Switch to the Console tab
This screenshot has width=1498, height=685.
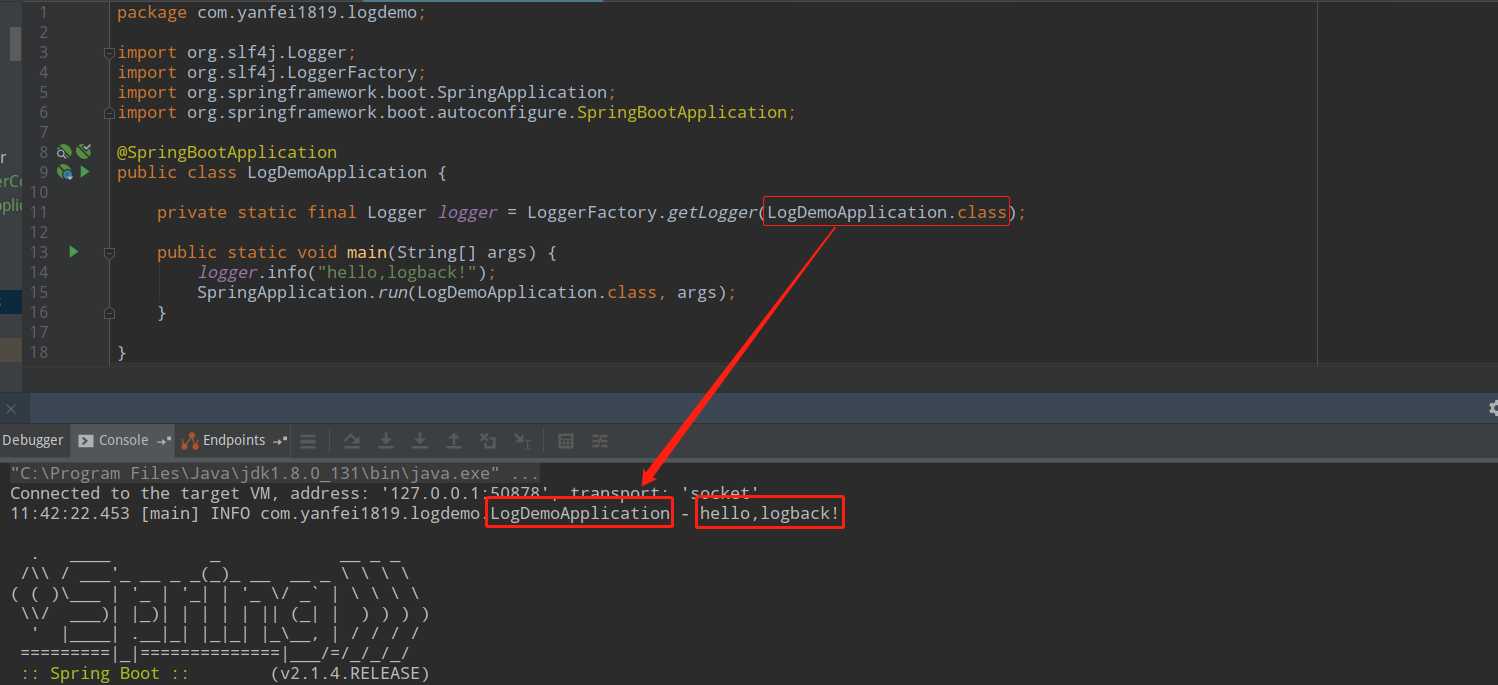[x=123, y=440]
